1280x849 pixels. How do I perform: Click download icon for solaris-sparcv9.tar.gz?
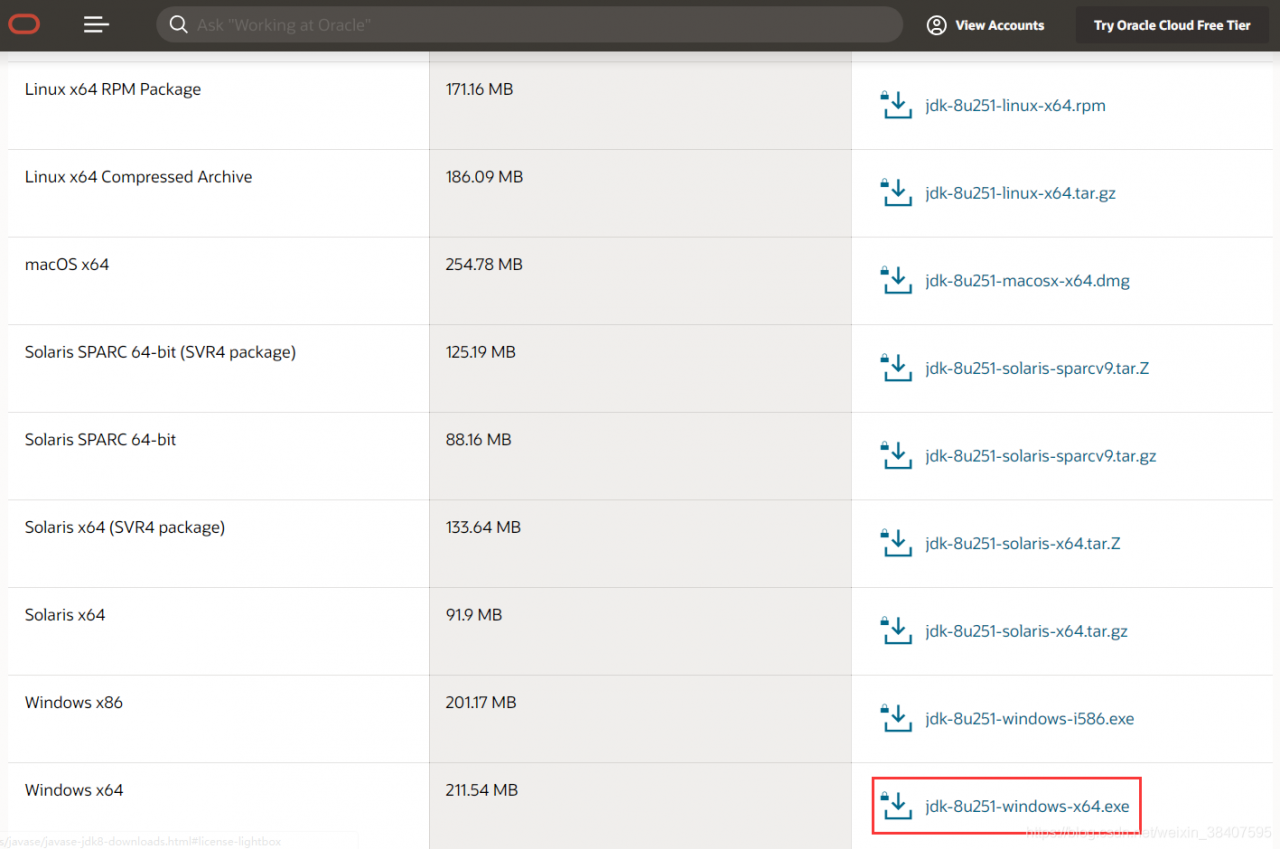point(896,456)
